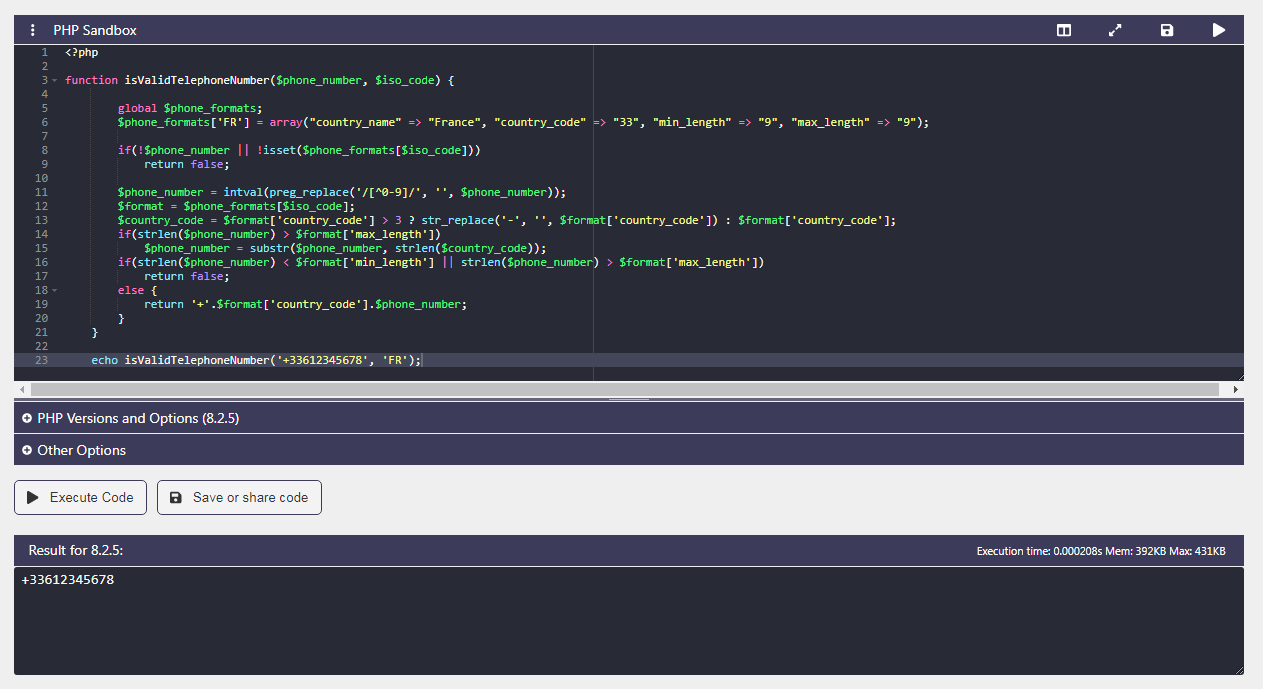Expand the editor to fullscreen
The height and width of the screenshot is (689, 1263).
pos(1115,30)
